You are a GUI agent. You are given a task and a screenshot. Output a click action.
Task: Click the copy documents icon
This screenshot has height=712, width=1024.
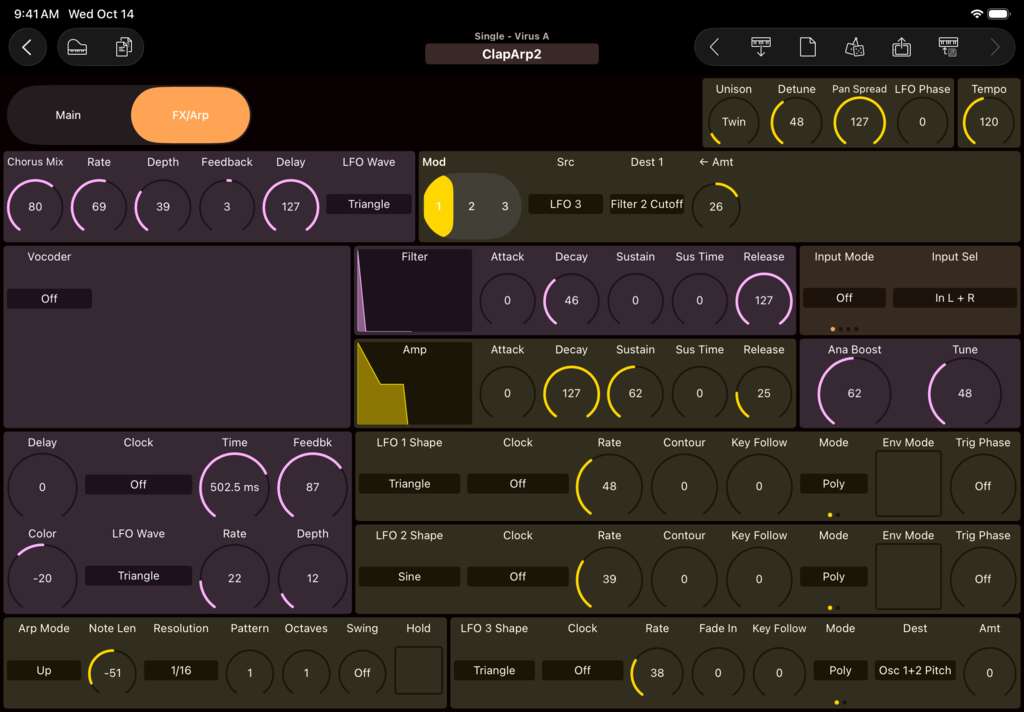click(x=123, y=47)
